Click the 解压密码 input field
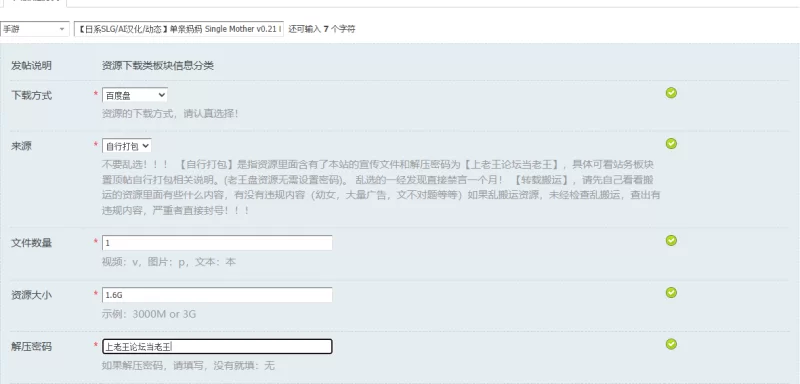The height and width of the screenshot is (384, 800). tap(217, 346)
